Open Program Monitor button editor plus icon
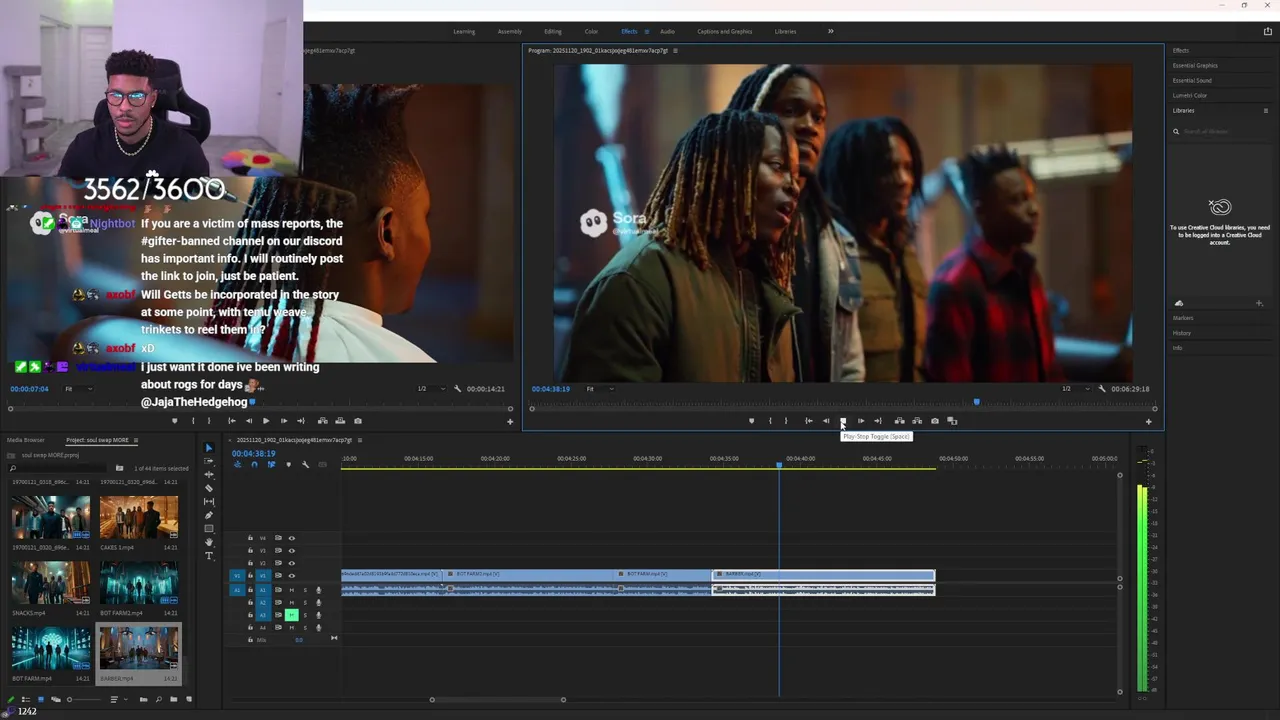This screenshot has width=1280, height=720. click(x=1148, y=421)
